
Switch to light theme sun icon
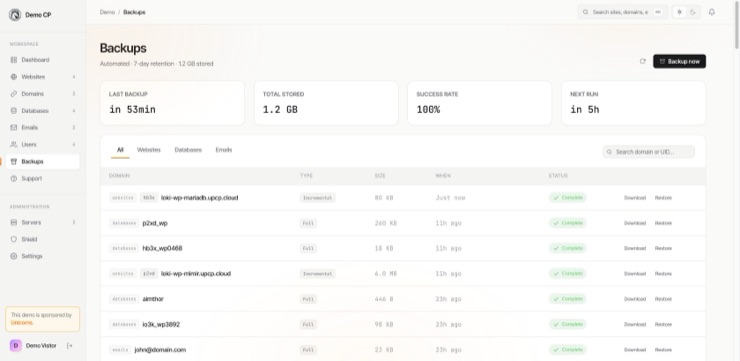coord(680,12)
